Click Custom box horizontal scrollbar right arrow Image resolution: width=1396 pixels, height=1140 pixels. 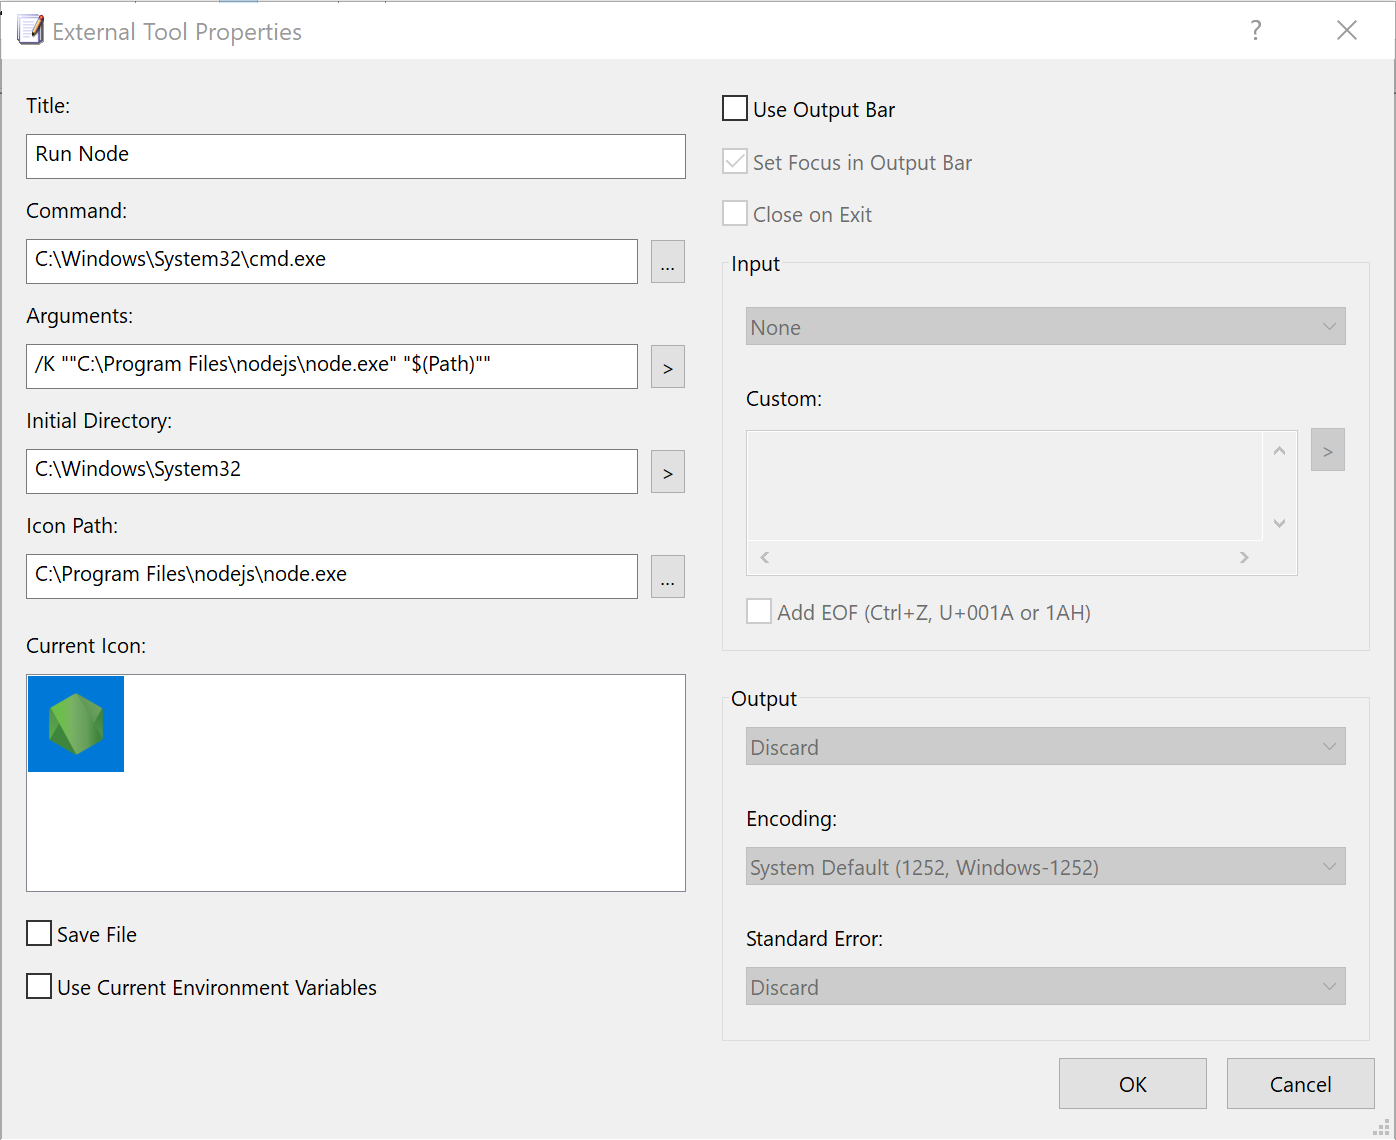tap(1244, 557)
